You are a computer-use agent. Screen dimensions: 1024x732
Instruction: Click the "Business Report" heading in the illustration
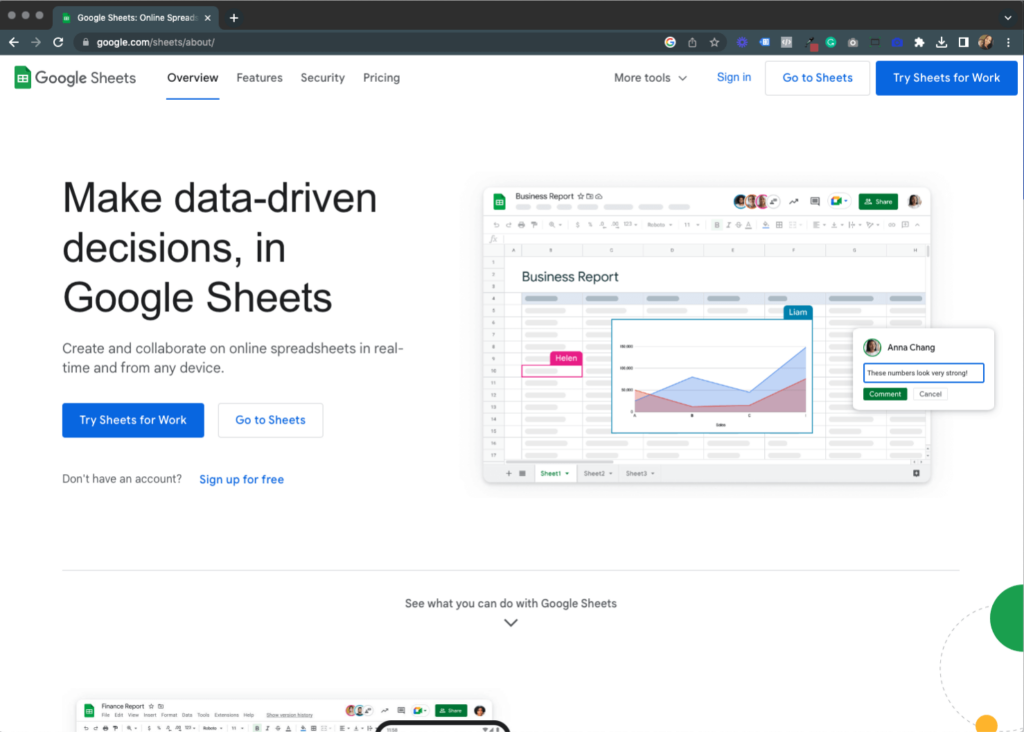coord(569,277)
